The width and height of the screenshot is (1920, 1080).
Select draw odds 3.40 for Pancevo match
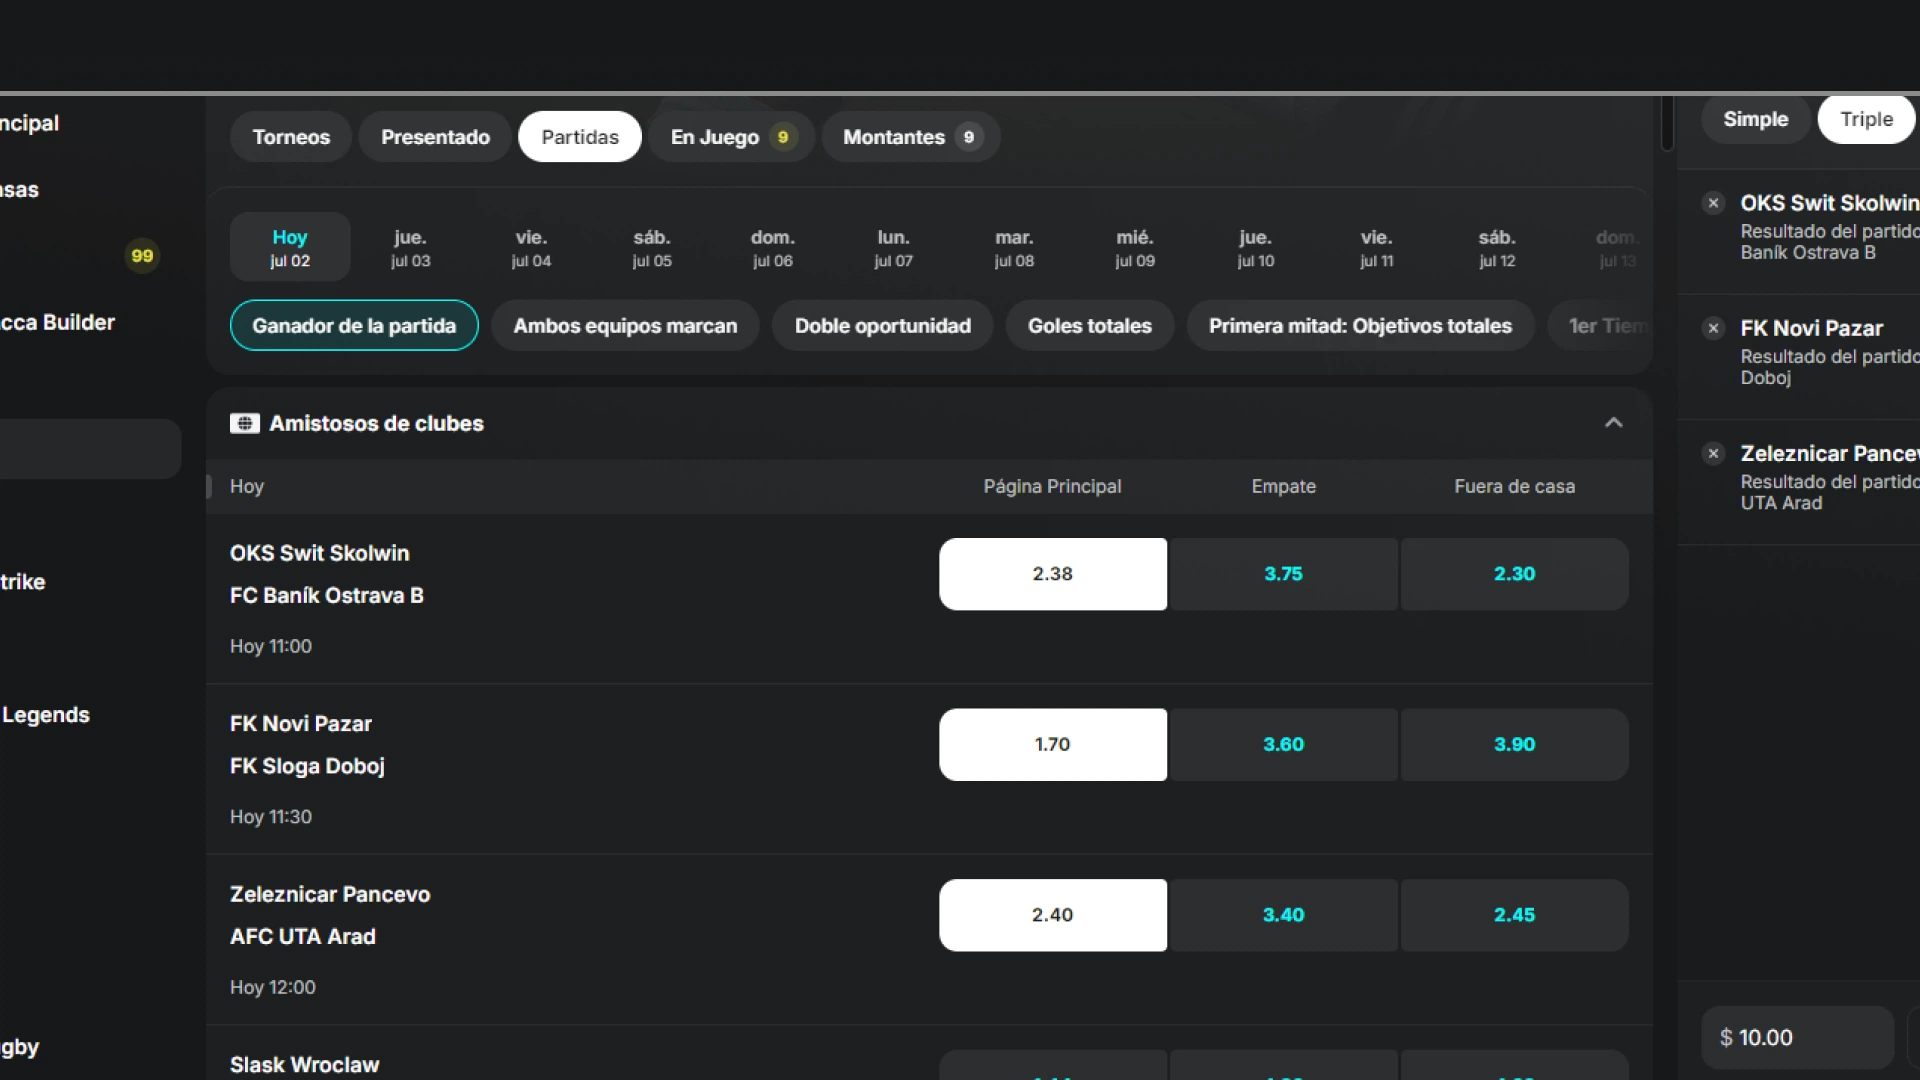tap(1283, 915)
